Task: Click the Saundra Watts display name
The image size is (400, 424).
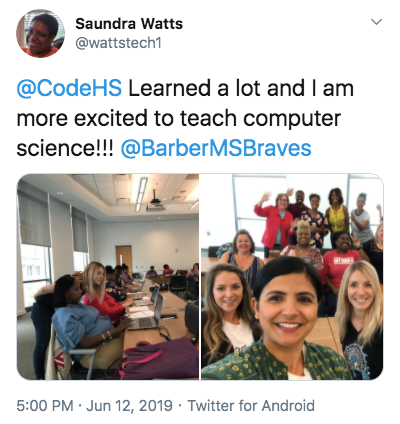Action: [x=129, y=24]
